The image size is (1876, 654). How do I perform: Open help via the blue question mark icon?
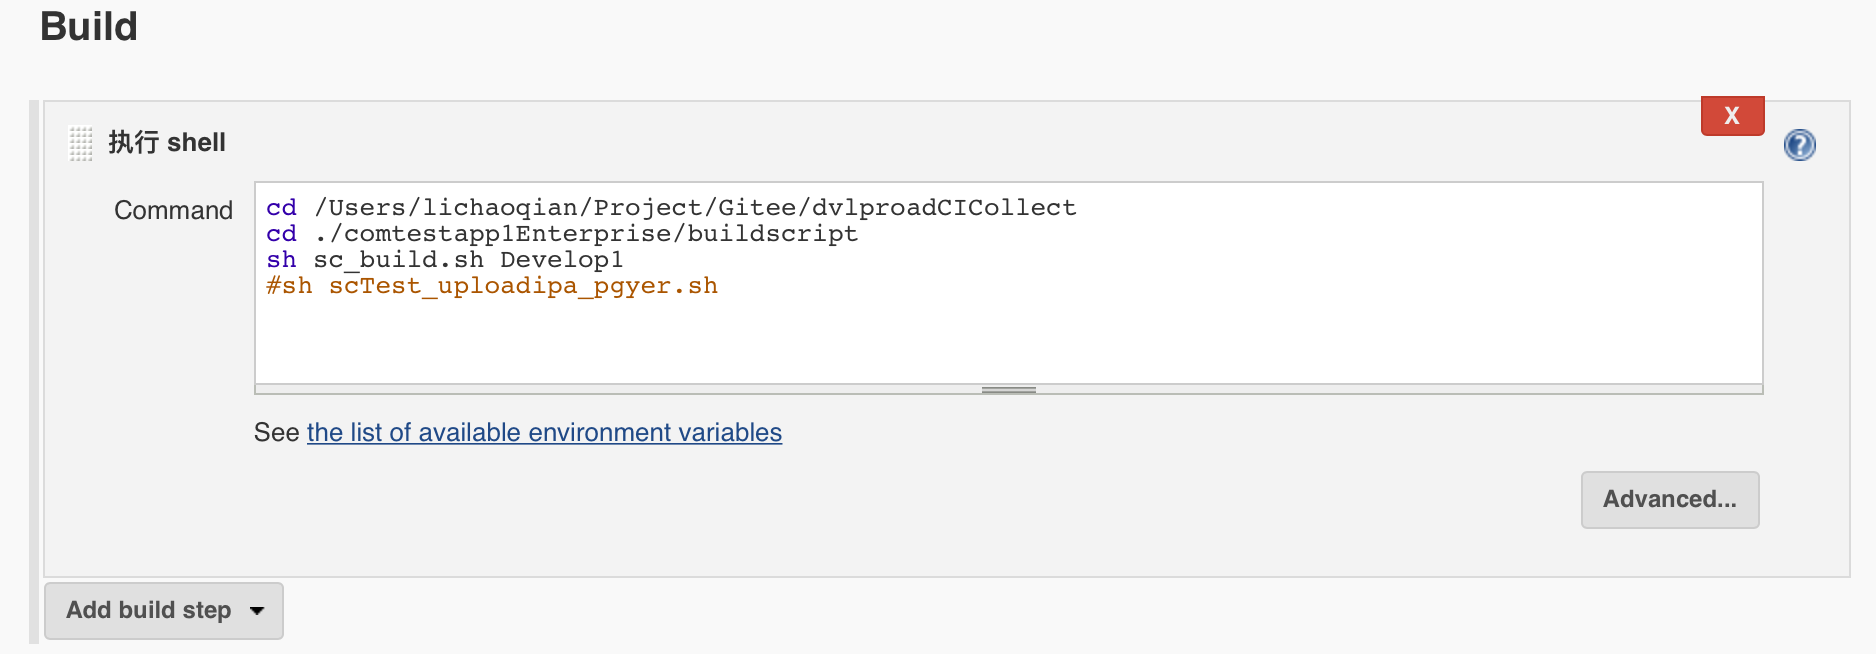pyautogui.click(x=1799, y=145)
